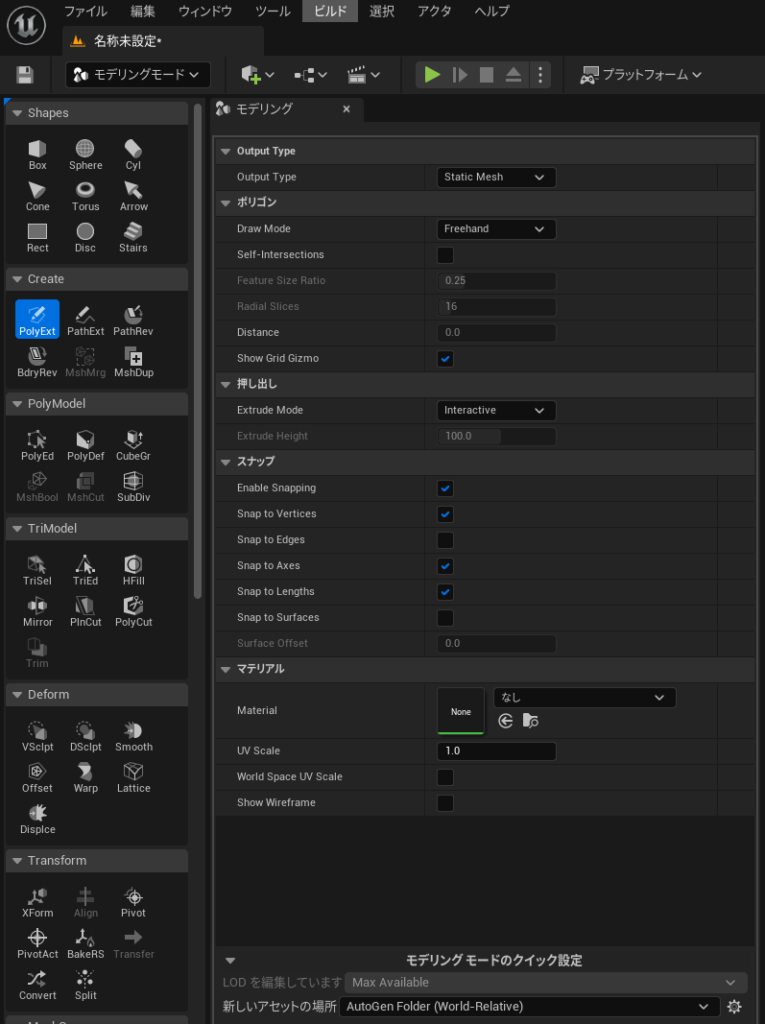Open the ヘルプ menu
765x1024 pixels.
(492, 11)
